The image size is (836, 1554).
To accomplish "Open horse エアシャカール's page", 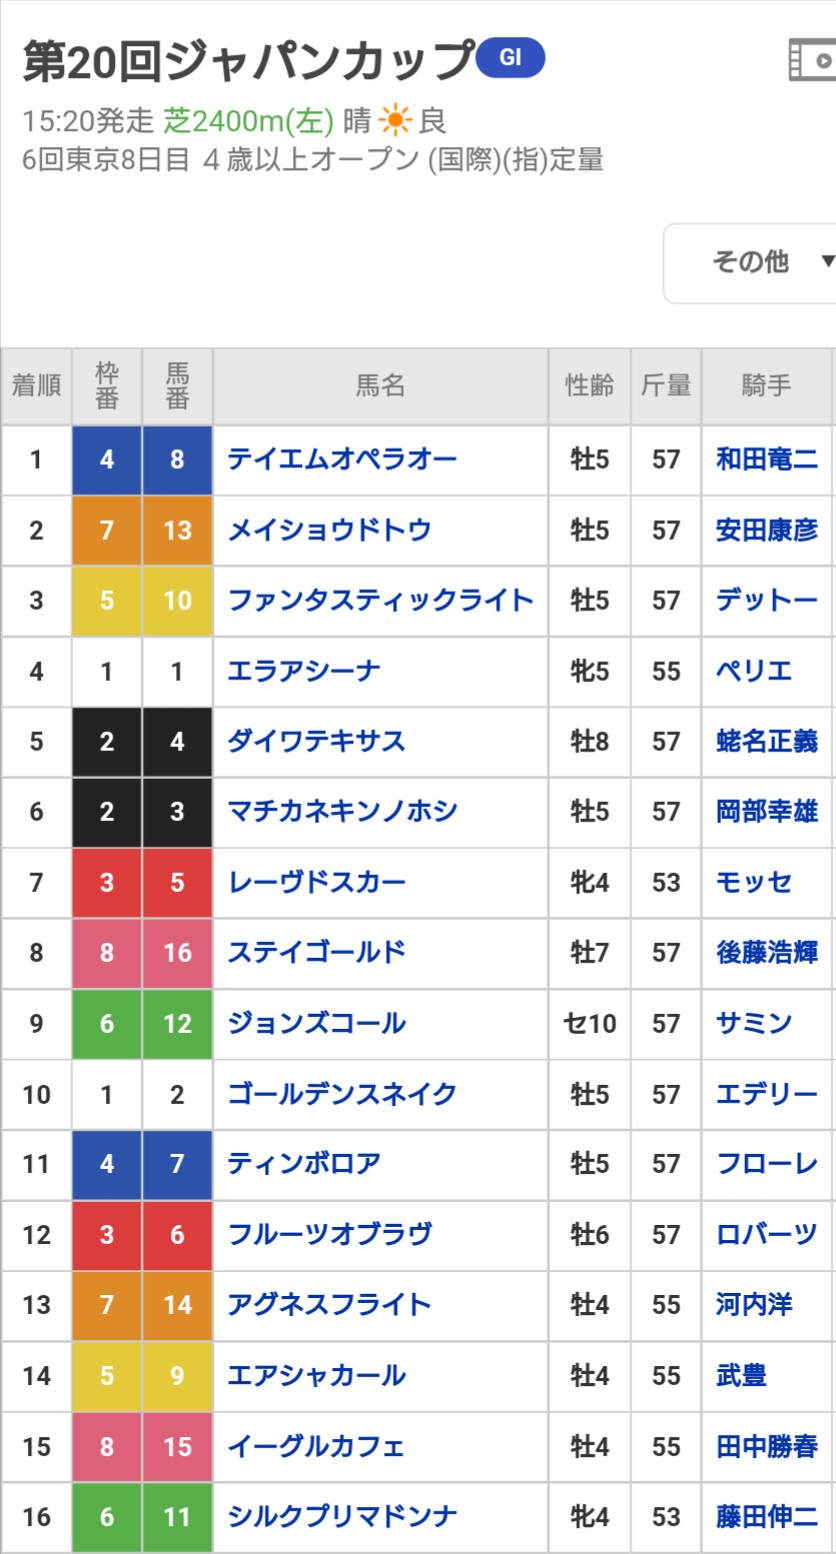I will click(316, 1375).
